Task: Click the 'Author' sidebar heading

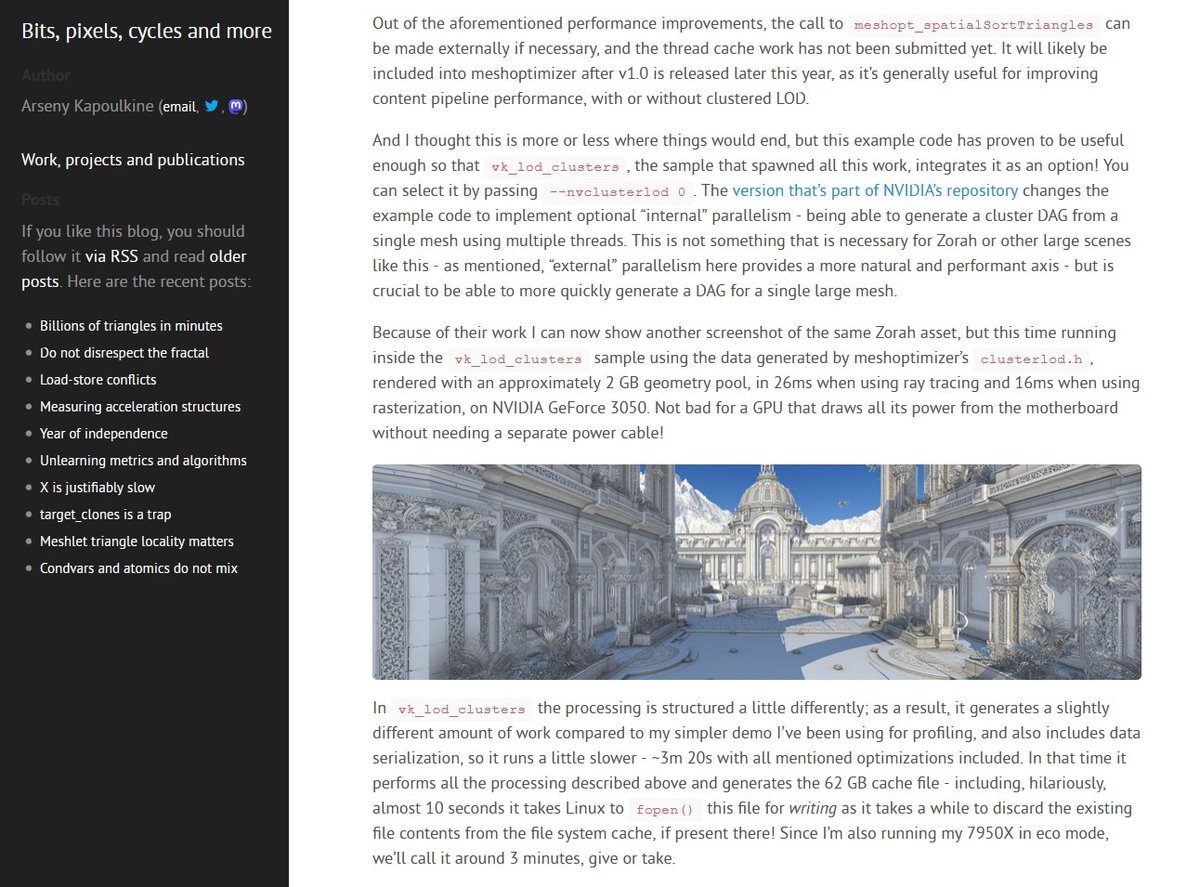Action: pyautogui.click(x=45, y=76)
